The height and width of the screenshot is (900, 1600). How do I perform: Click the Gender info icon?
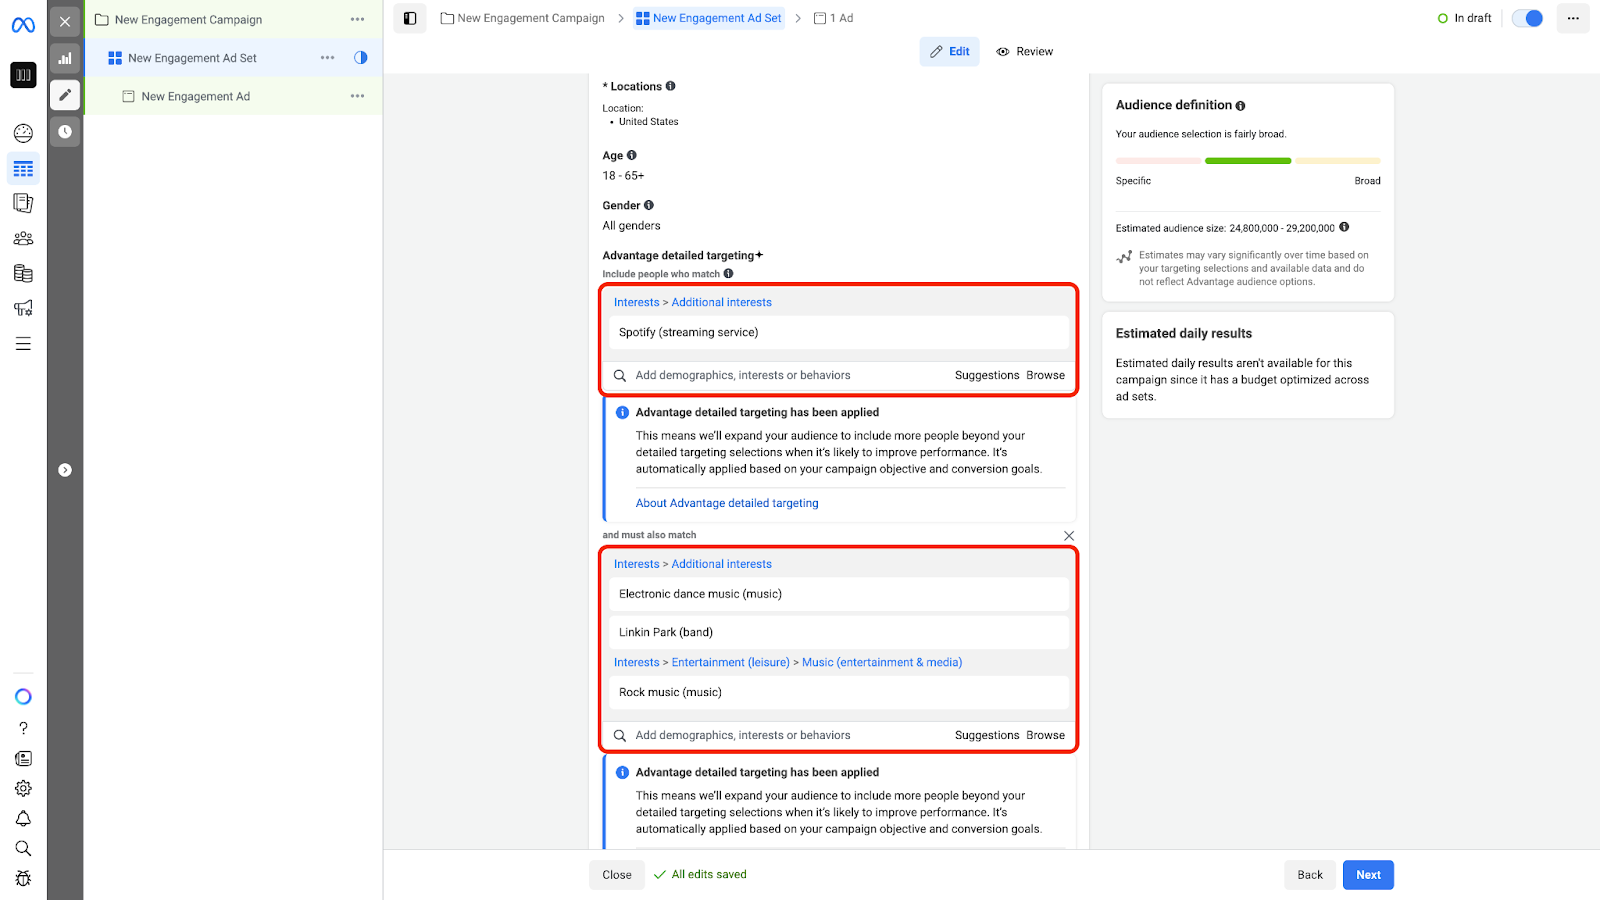coord(649,205)
